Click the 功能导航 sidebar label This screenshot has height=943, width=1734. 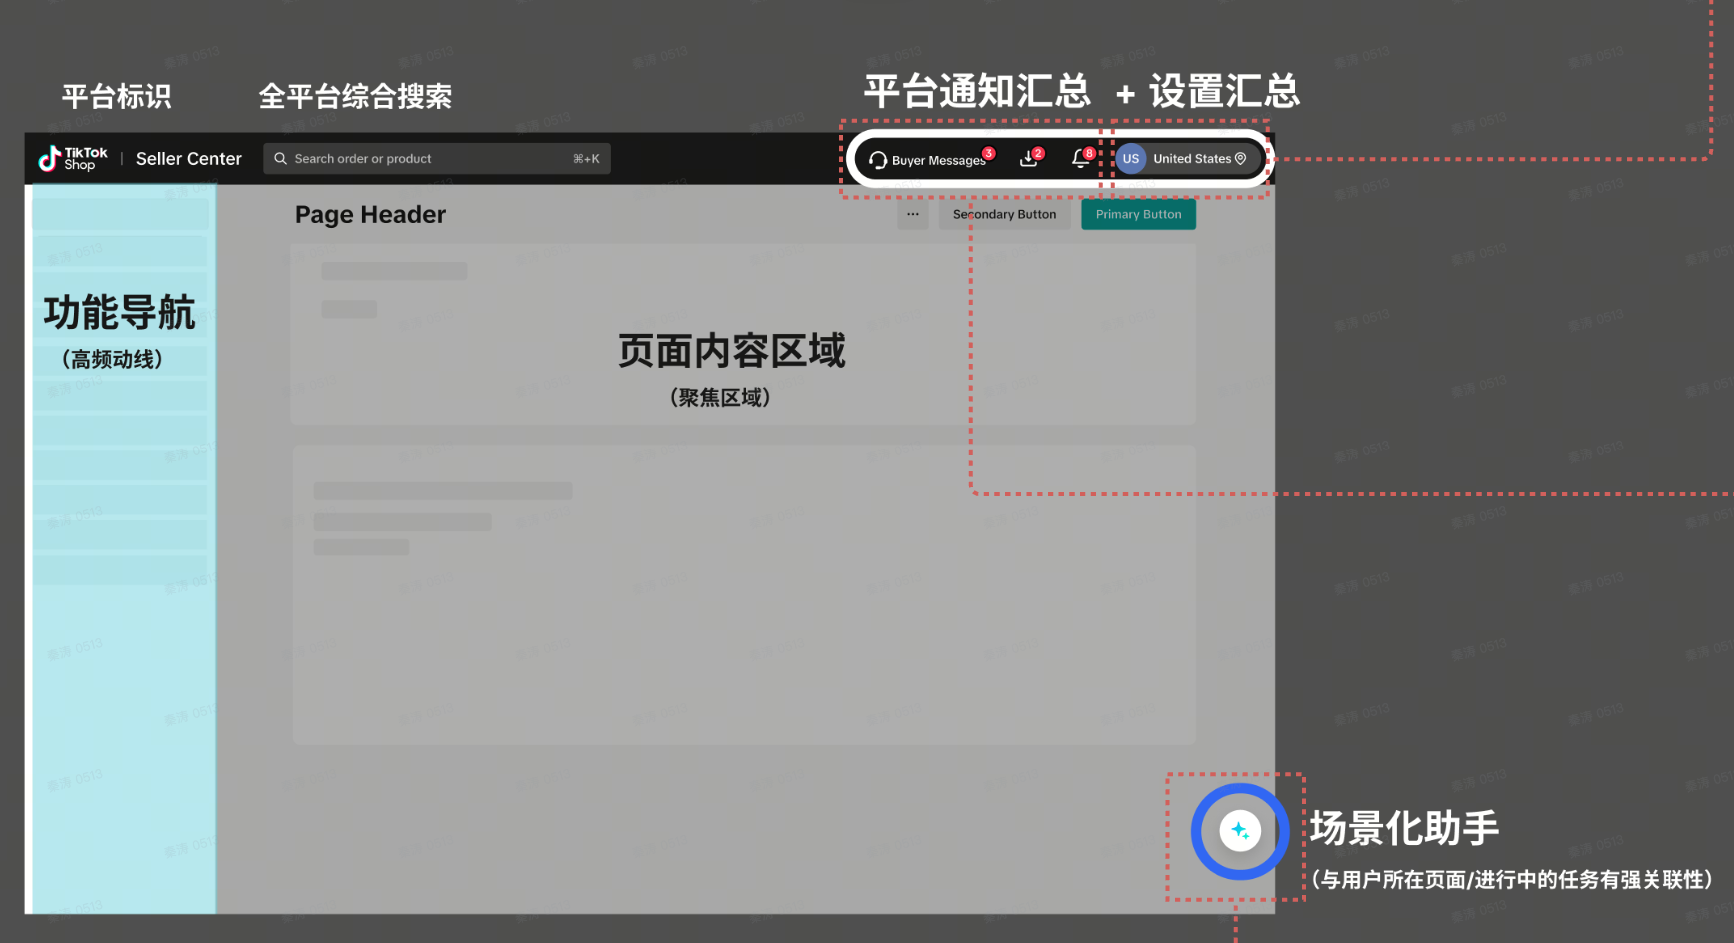tap(119, 313)
